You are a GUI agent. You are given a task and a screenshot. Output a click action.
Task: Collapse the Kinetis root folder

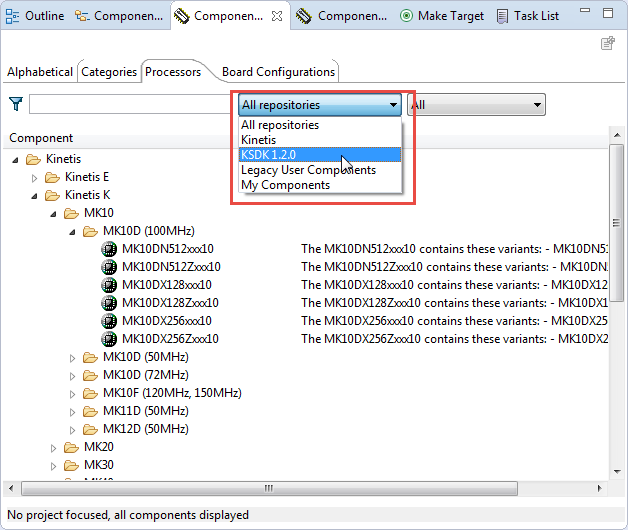click(x=15, y=160)
